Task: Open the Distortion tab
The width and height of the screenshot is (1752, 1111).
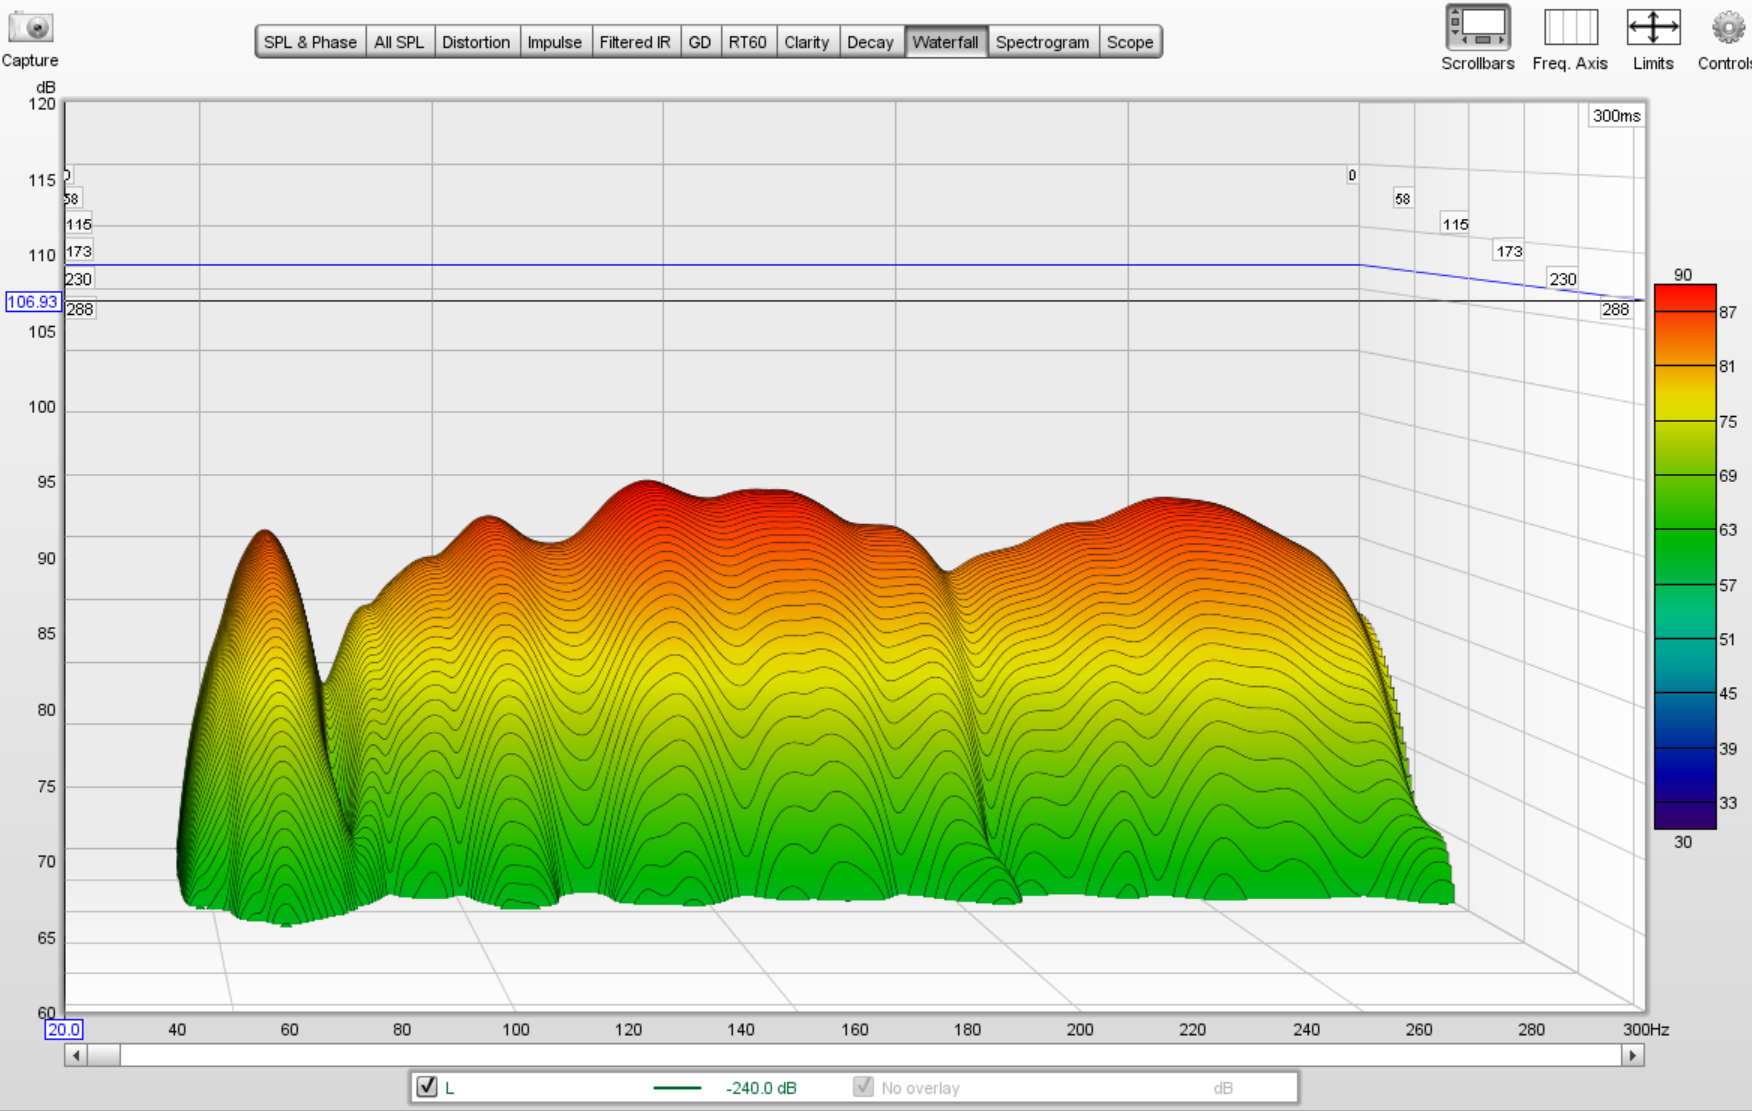Action: point(476,42)
